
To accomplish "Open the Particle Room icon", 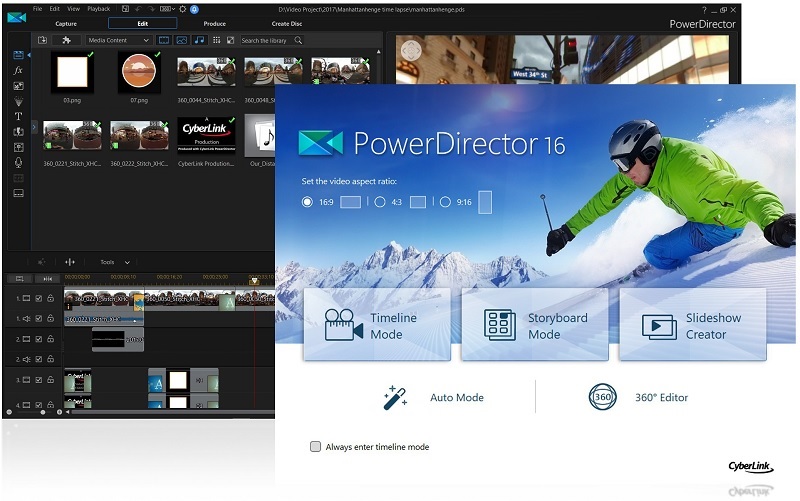I will (18, 101).
